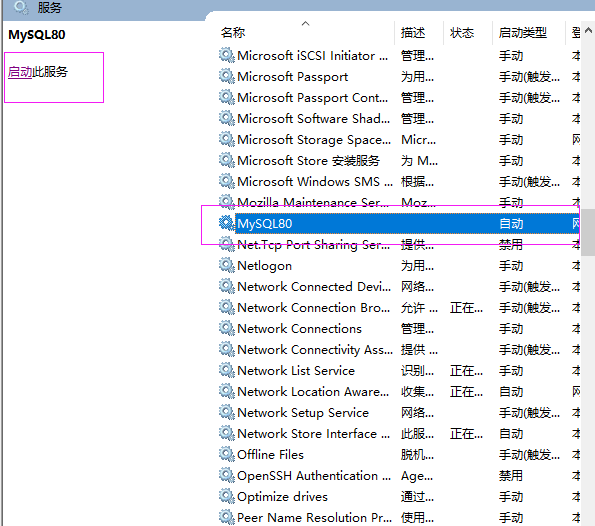Click the Offline Files gear icon
Screen dimensions: 595x526
point(227,454)
